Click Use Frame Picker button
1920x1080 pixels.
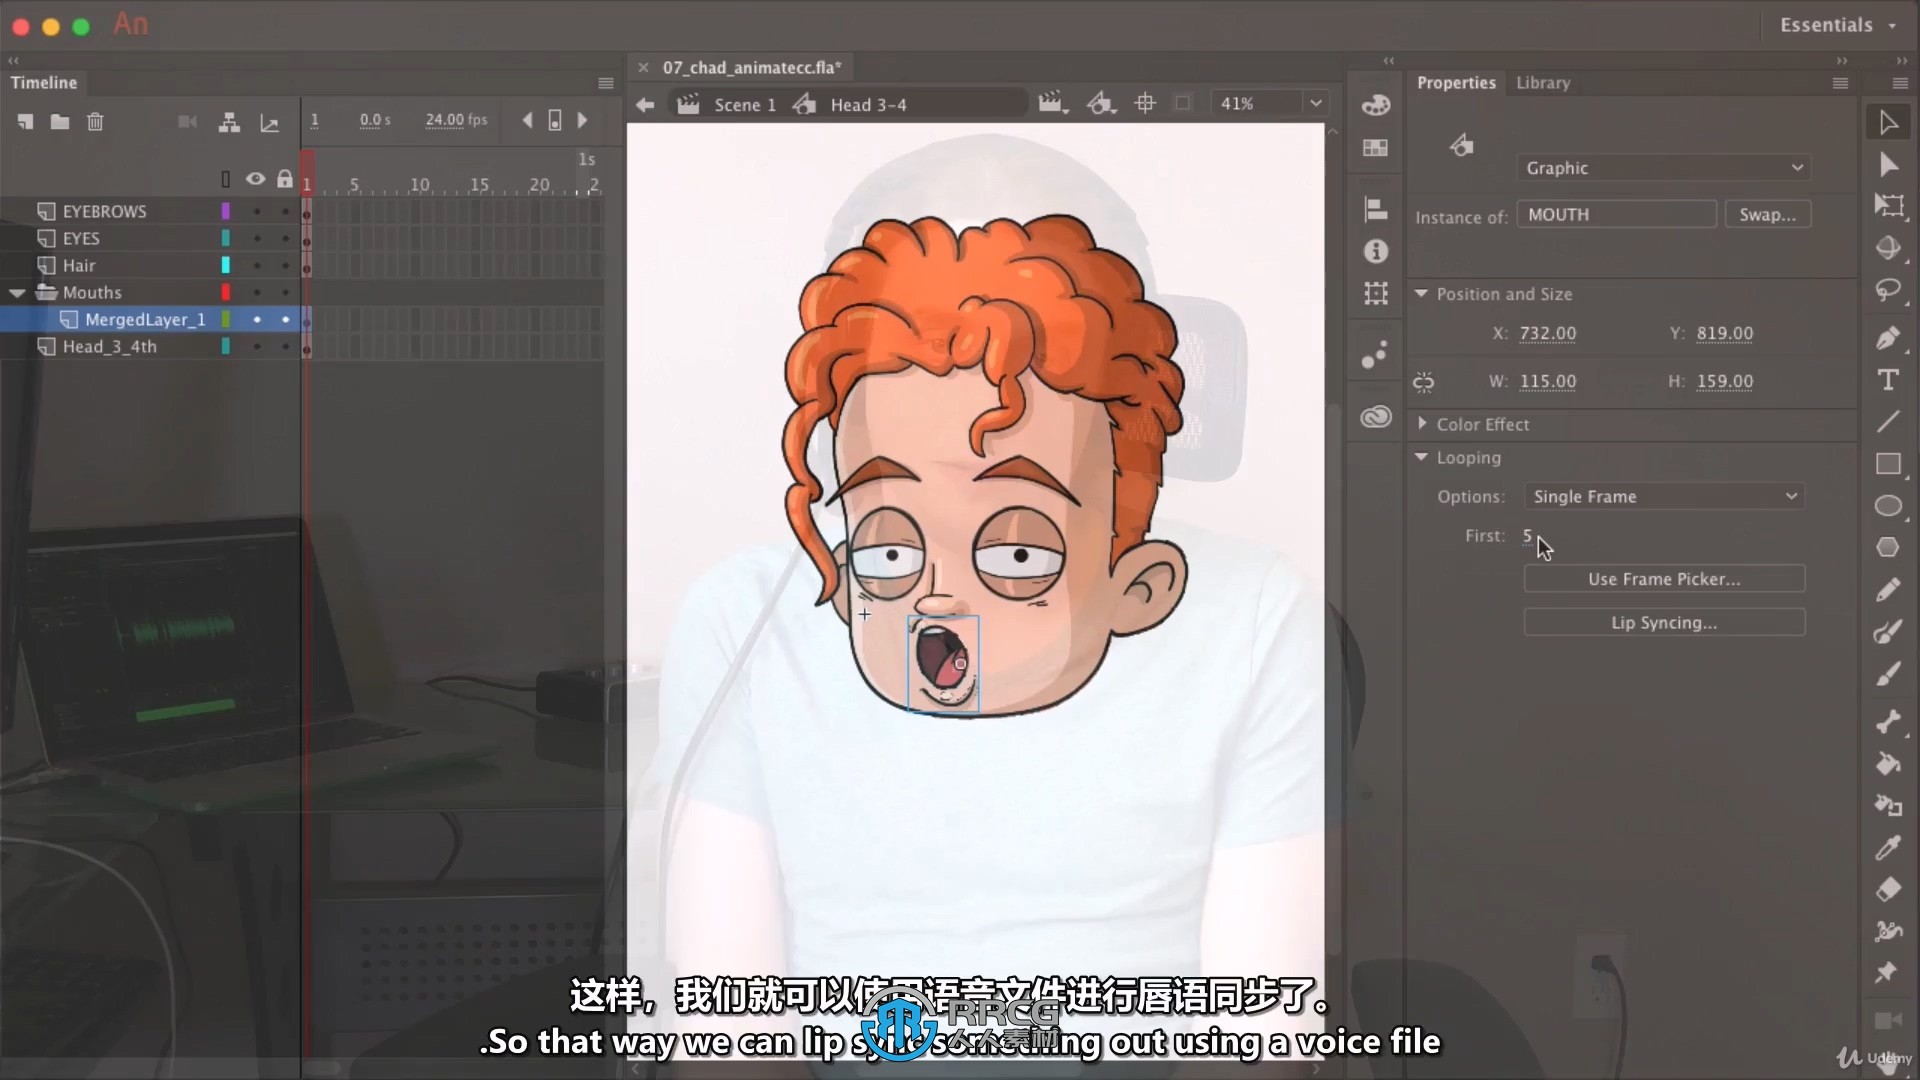[1663, 579]
